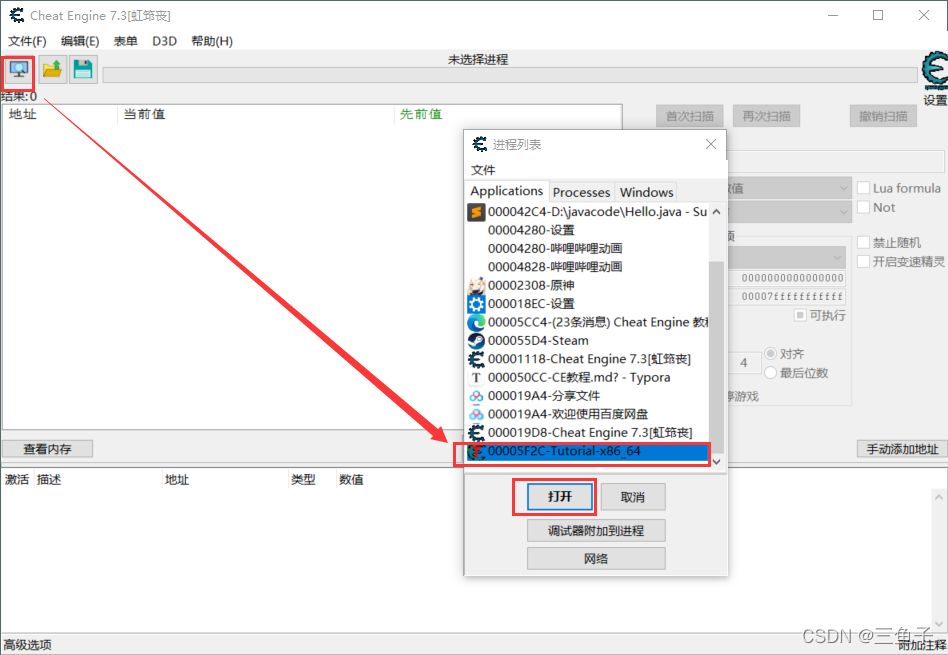Click the 原神 game avatar icon
Screen dimensions: 948x655
(x=476, y=285)
